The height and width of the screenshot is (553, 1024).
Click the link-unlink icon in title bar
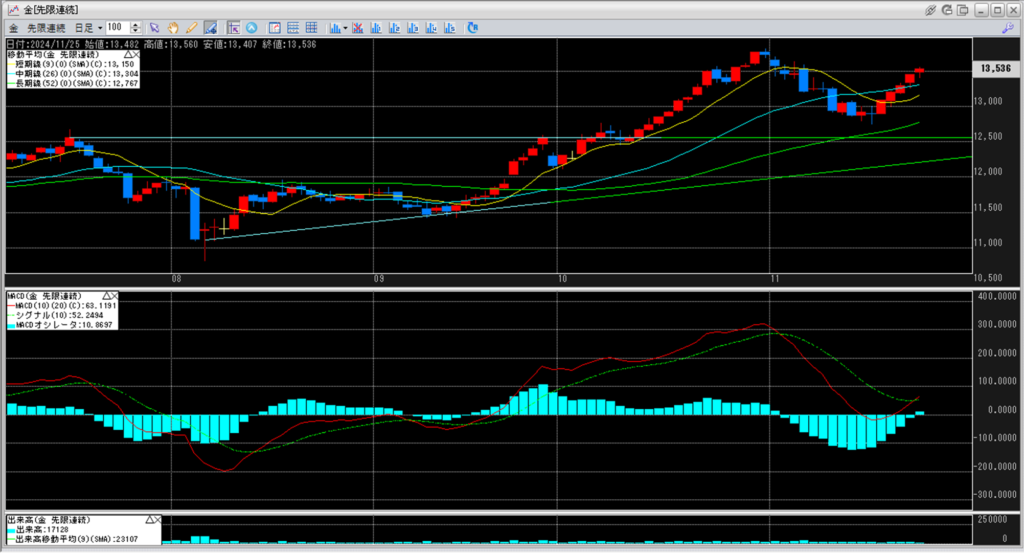931,9
